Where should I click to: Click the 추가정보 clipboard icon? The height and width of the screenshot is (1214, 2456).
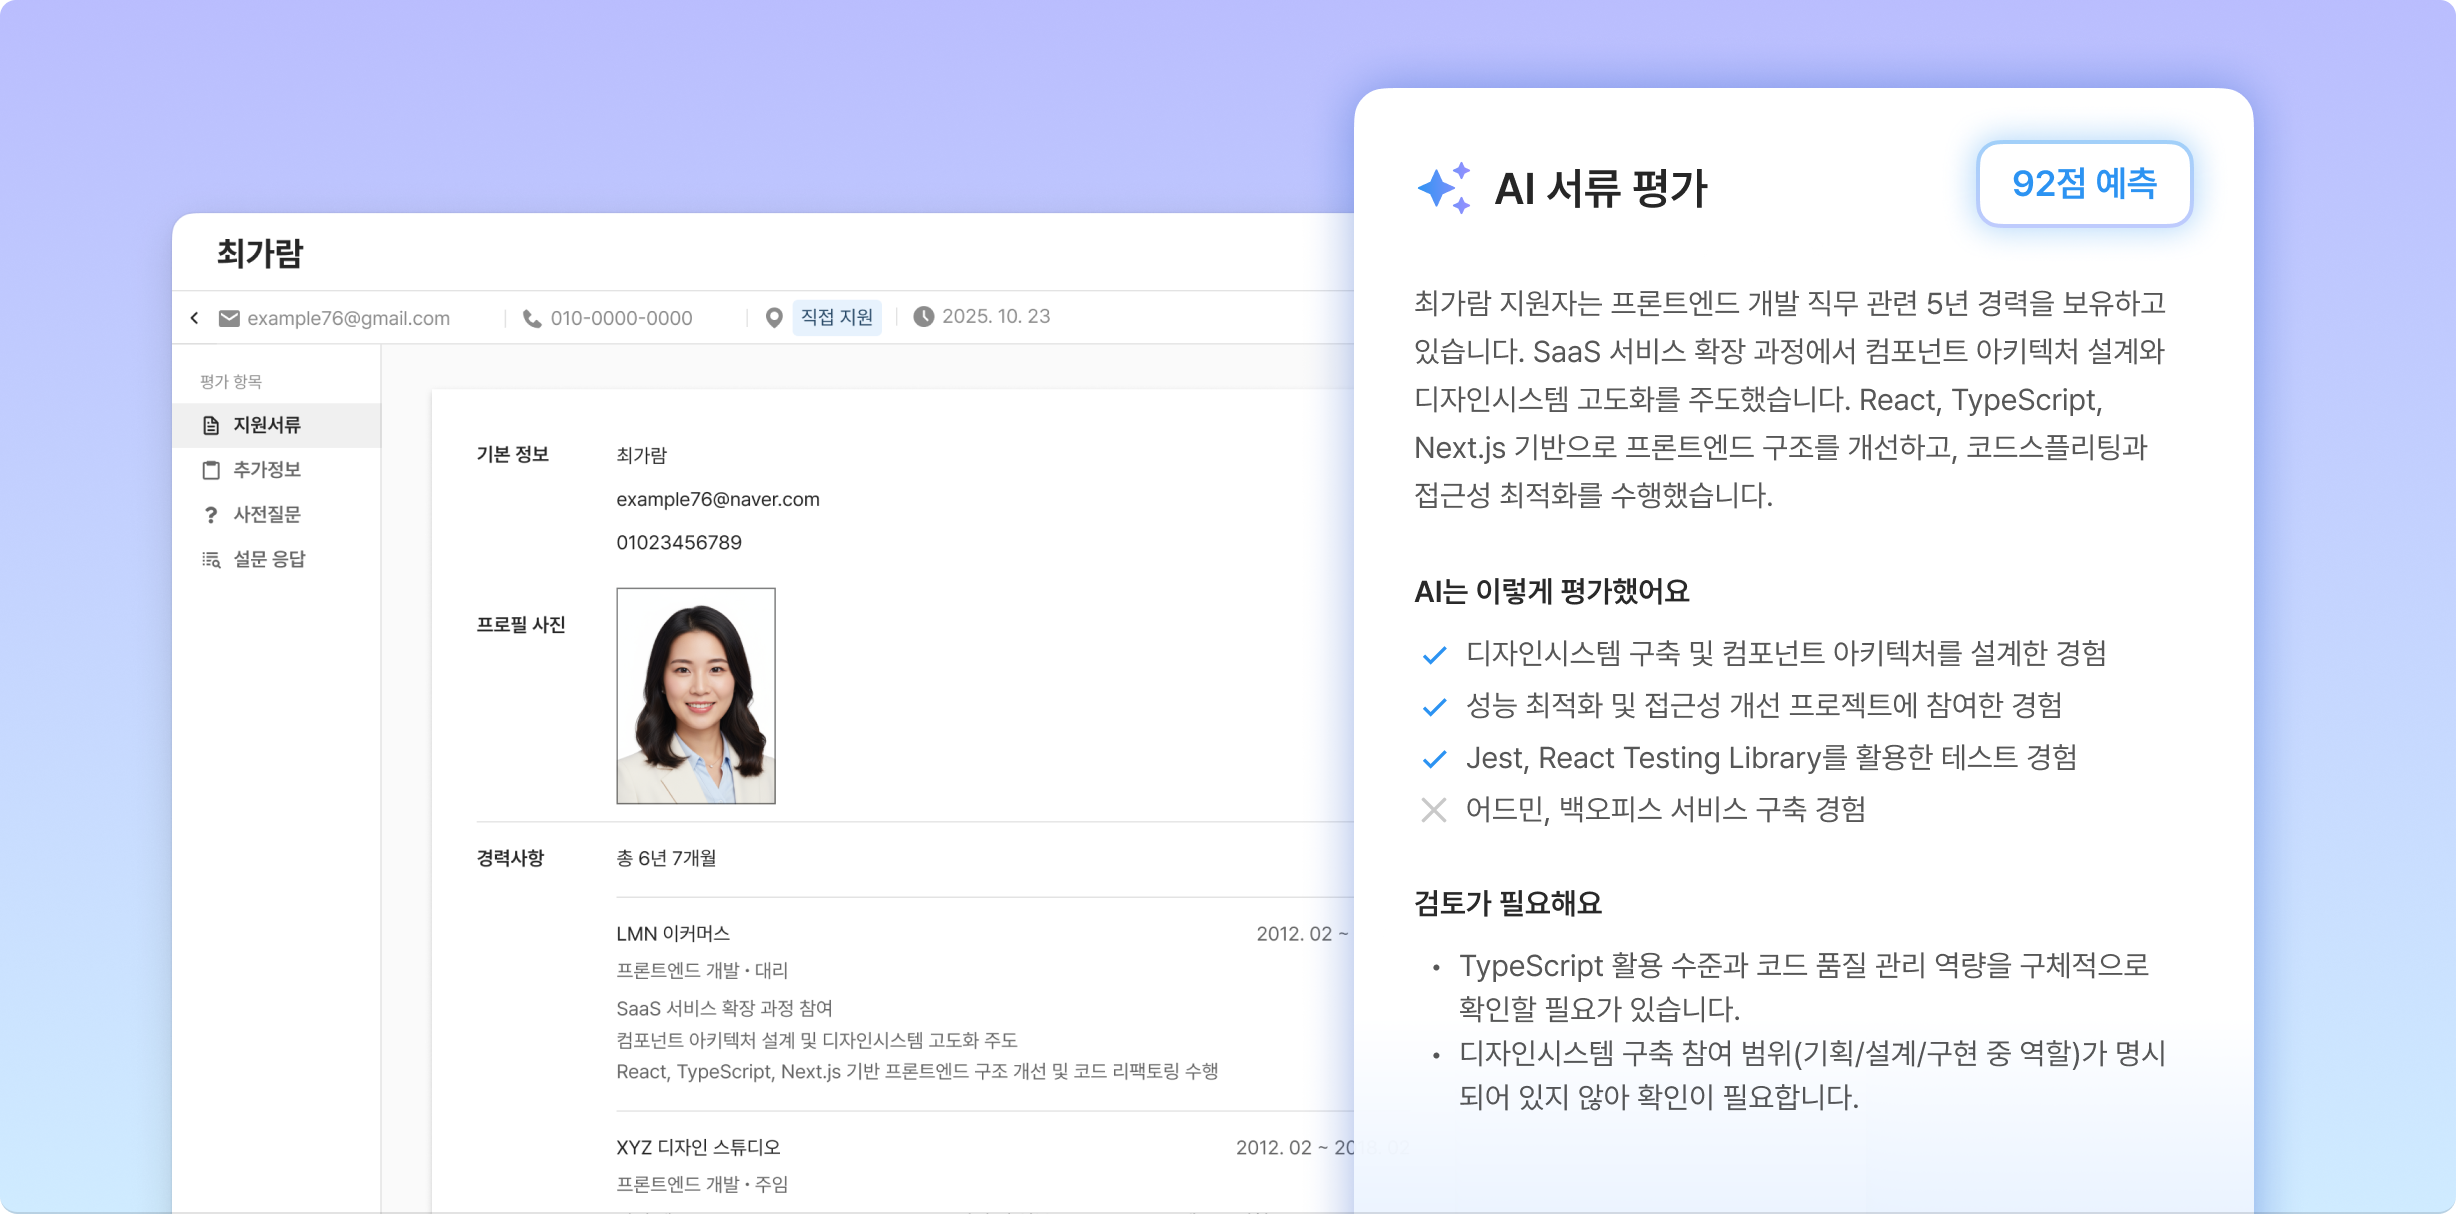[x=211, y=470]
